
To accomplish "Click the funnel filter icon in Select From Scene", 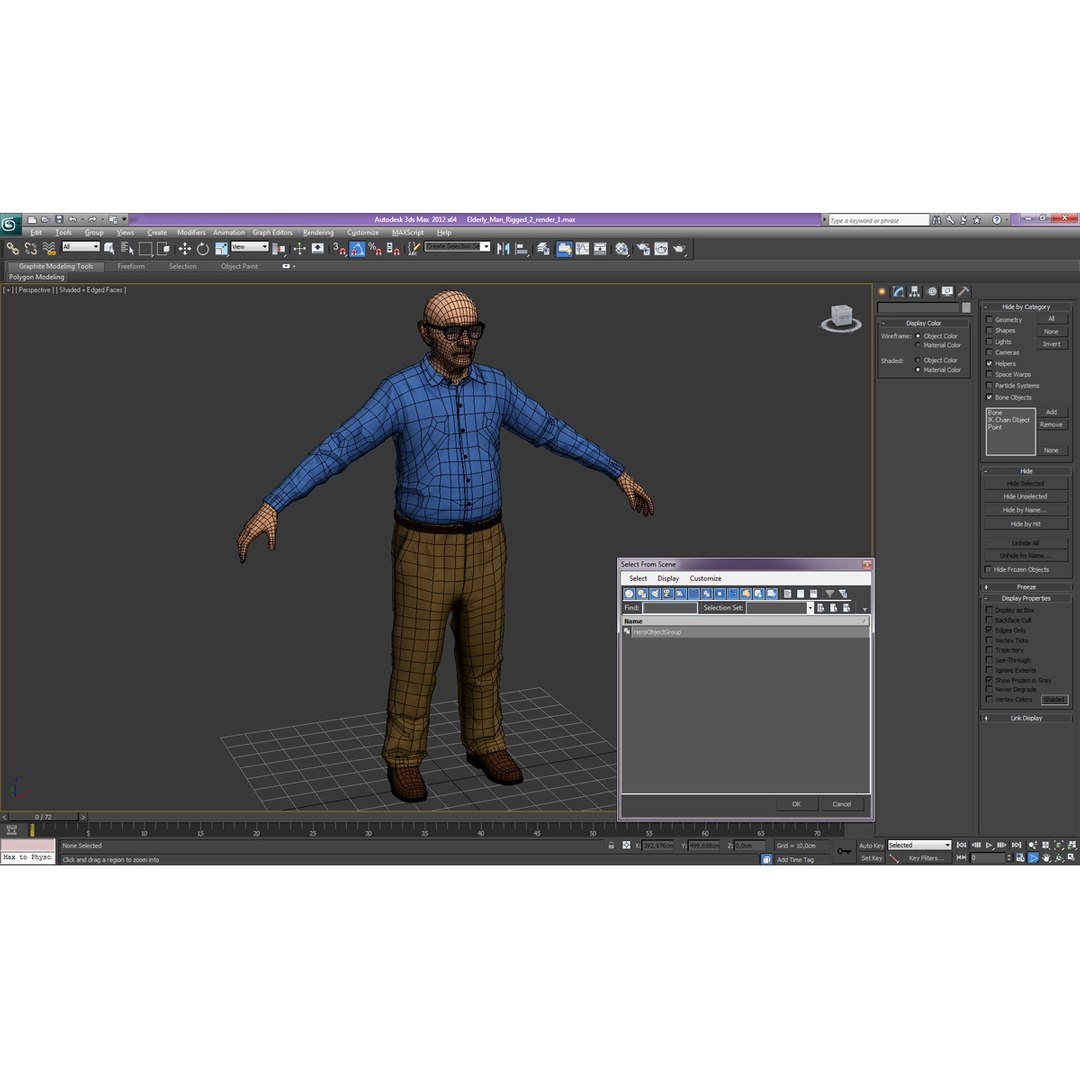I will click(x=829, y=594).
